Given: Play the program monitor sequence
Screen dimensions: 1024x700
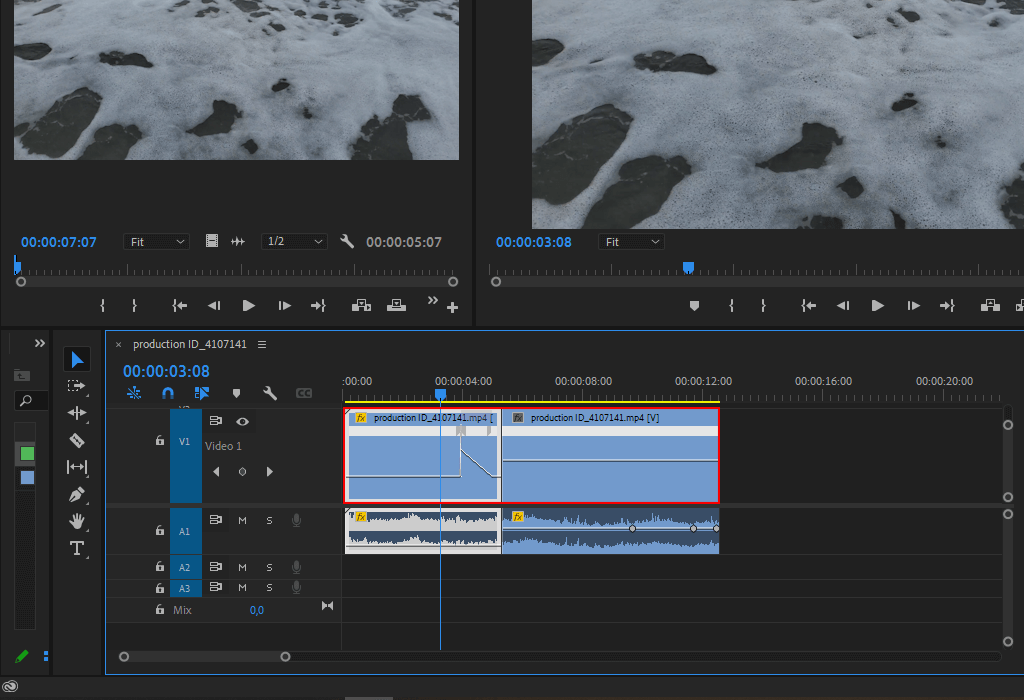Looking at the screenshot, I should pyautogui.click(x=877, y=306).
